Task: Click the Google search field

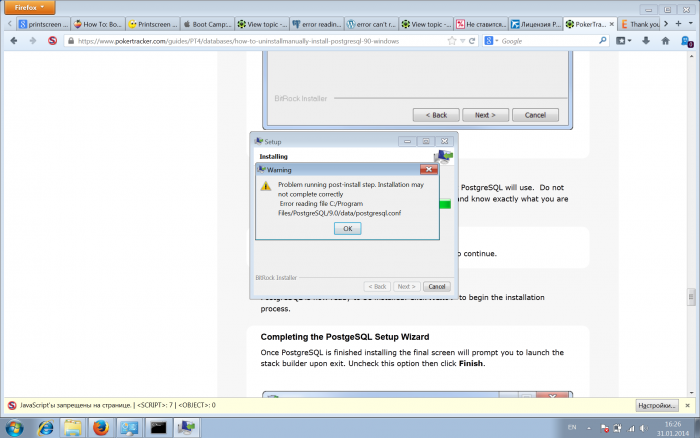Action: (548, 41)
